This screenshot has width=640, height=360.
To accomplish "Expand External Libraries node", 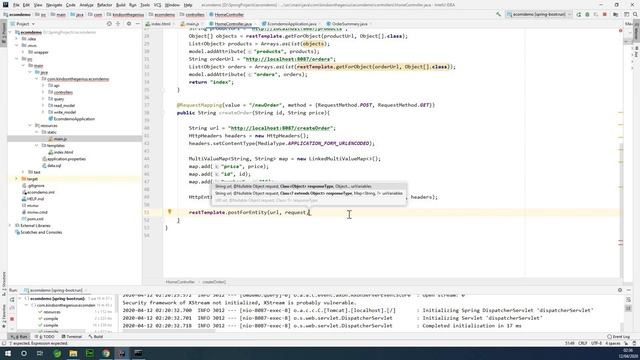I will click(11, 225).
